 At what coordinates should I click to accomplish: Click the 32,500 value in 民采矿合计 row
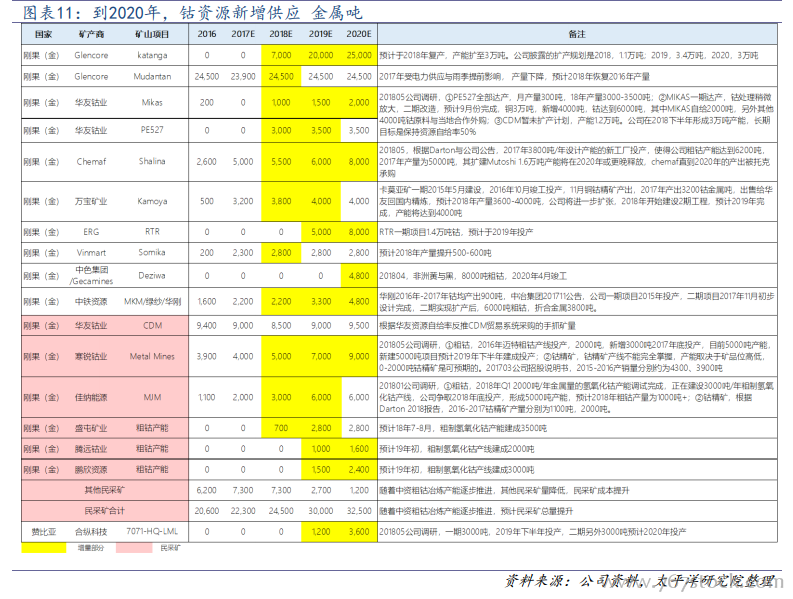click(359, 511)
